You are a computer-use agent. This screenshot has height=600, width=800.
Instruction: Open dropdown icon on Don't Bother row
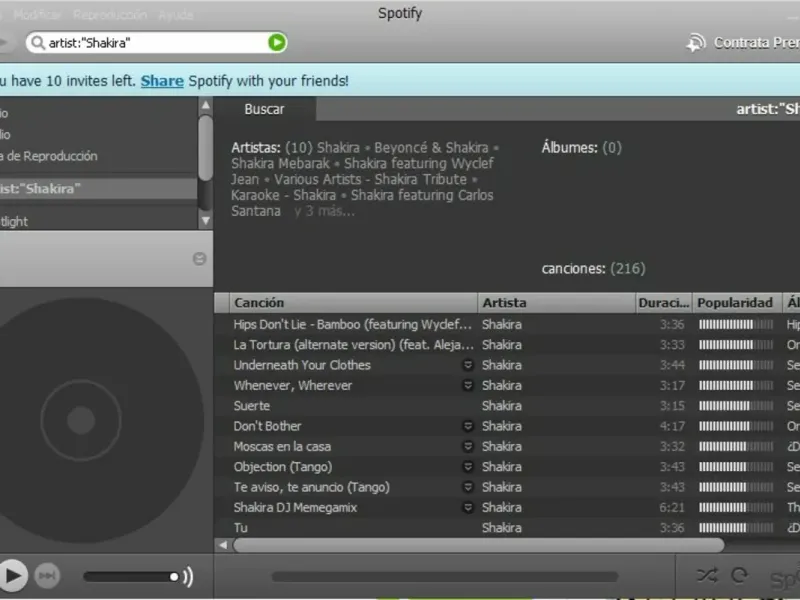(x=467, y=426)
